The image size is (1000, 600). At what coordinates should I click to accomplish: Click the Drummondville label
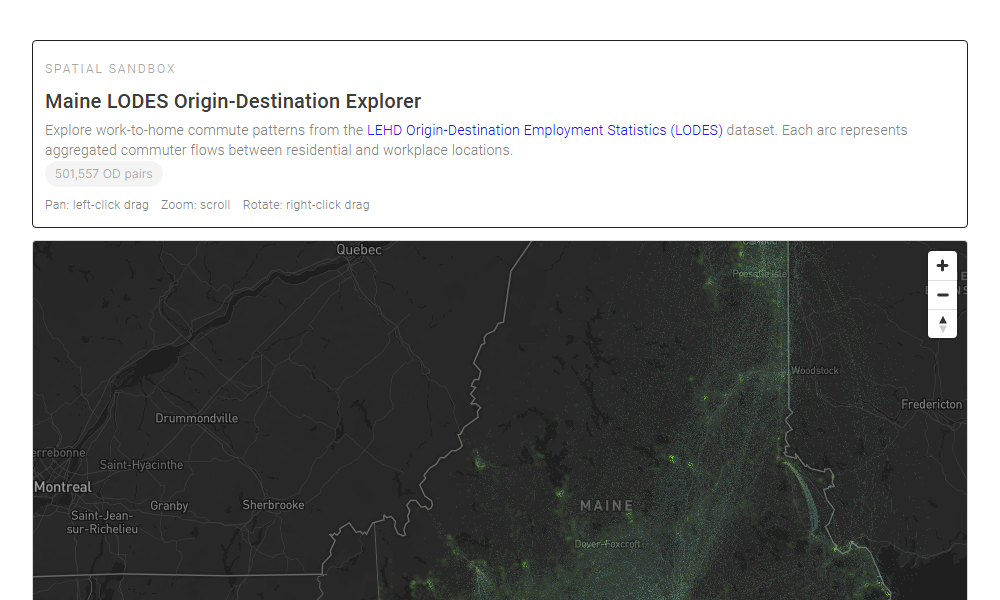(x=196, y=418)
